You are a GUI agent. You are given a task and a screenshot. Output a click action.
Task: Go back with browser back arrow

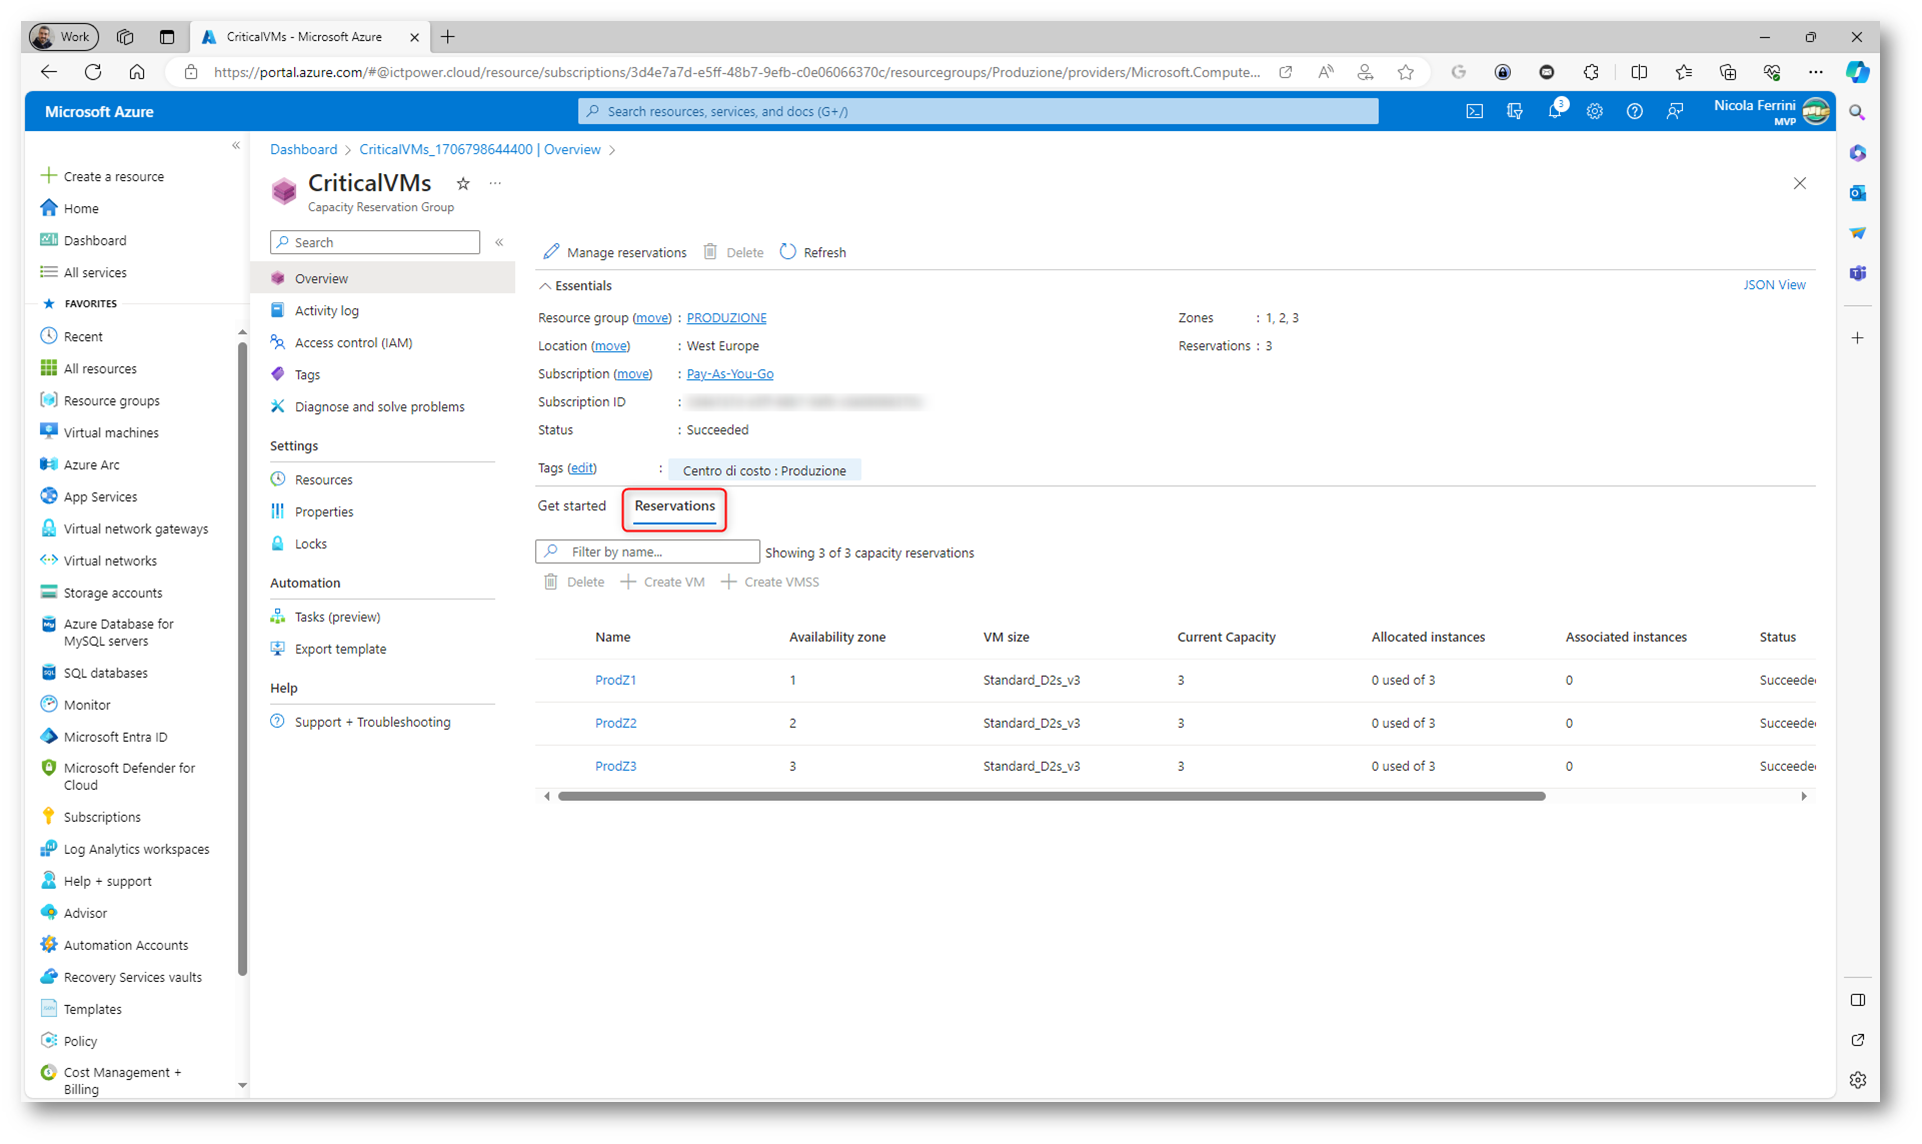pos(48,72)
